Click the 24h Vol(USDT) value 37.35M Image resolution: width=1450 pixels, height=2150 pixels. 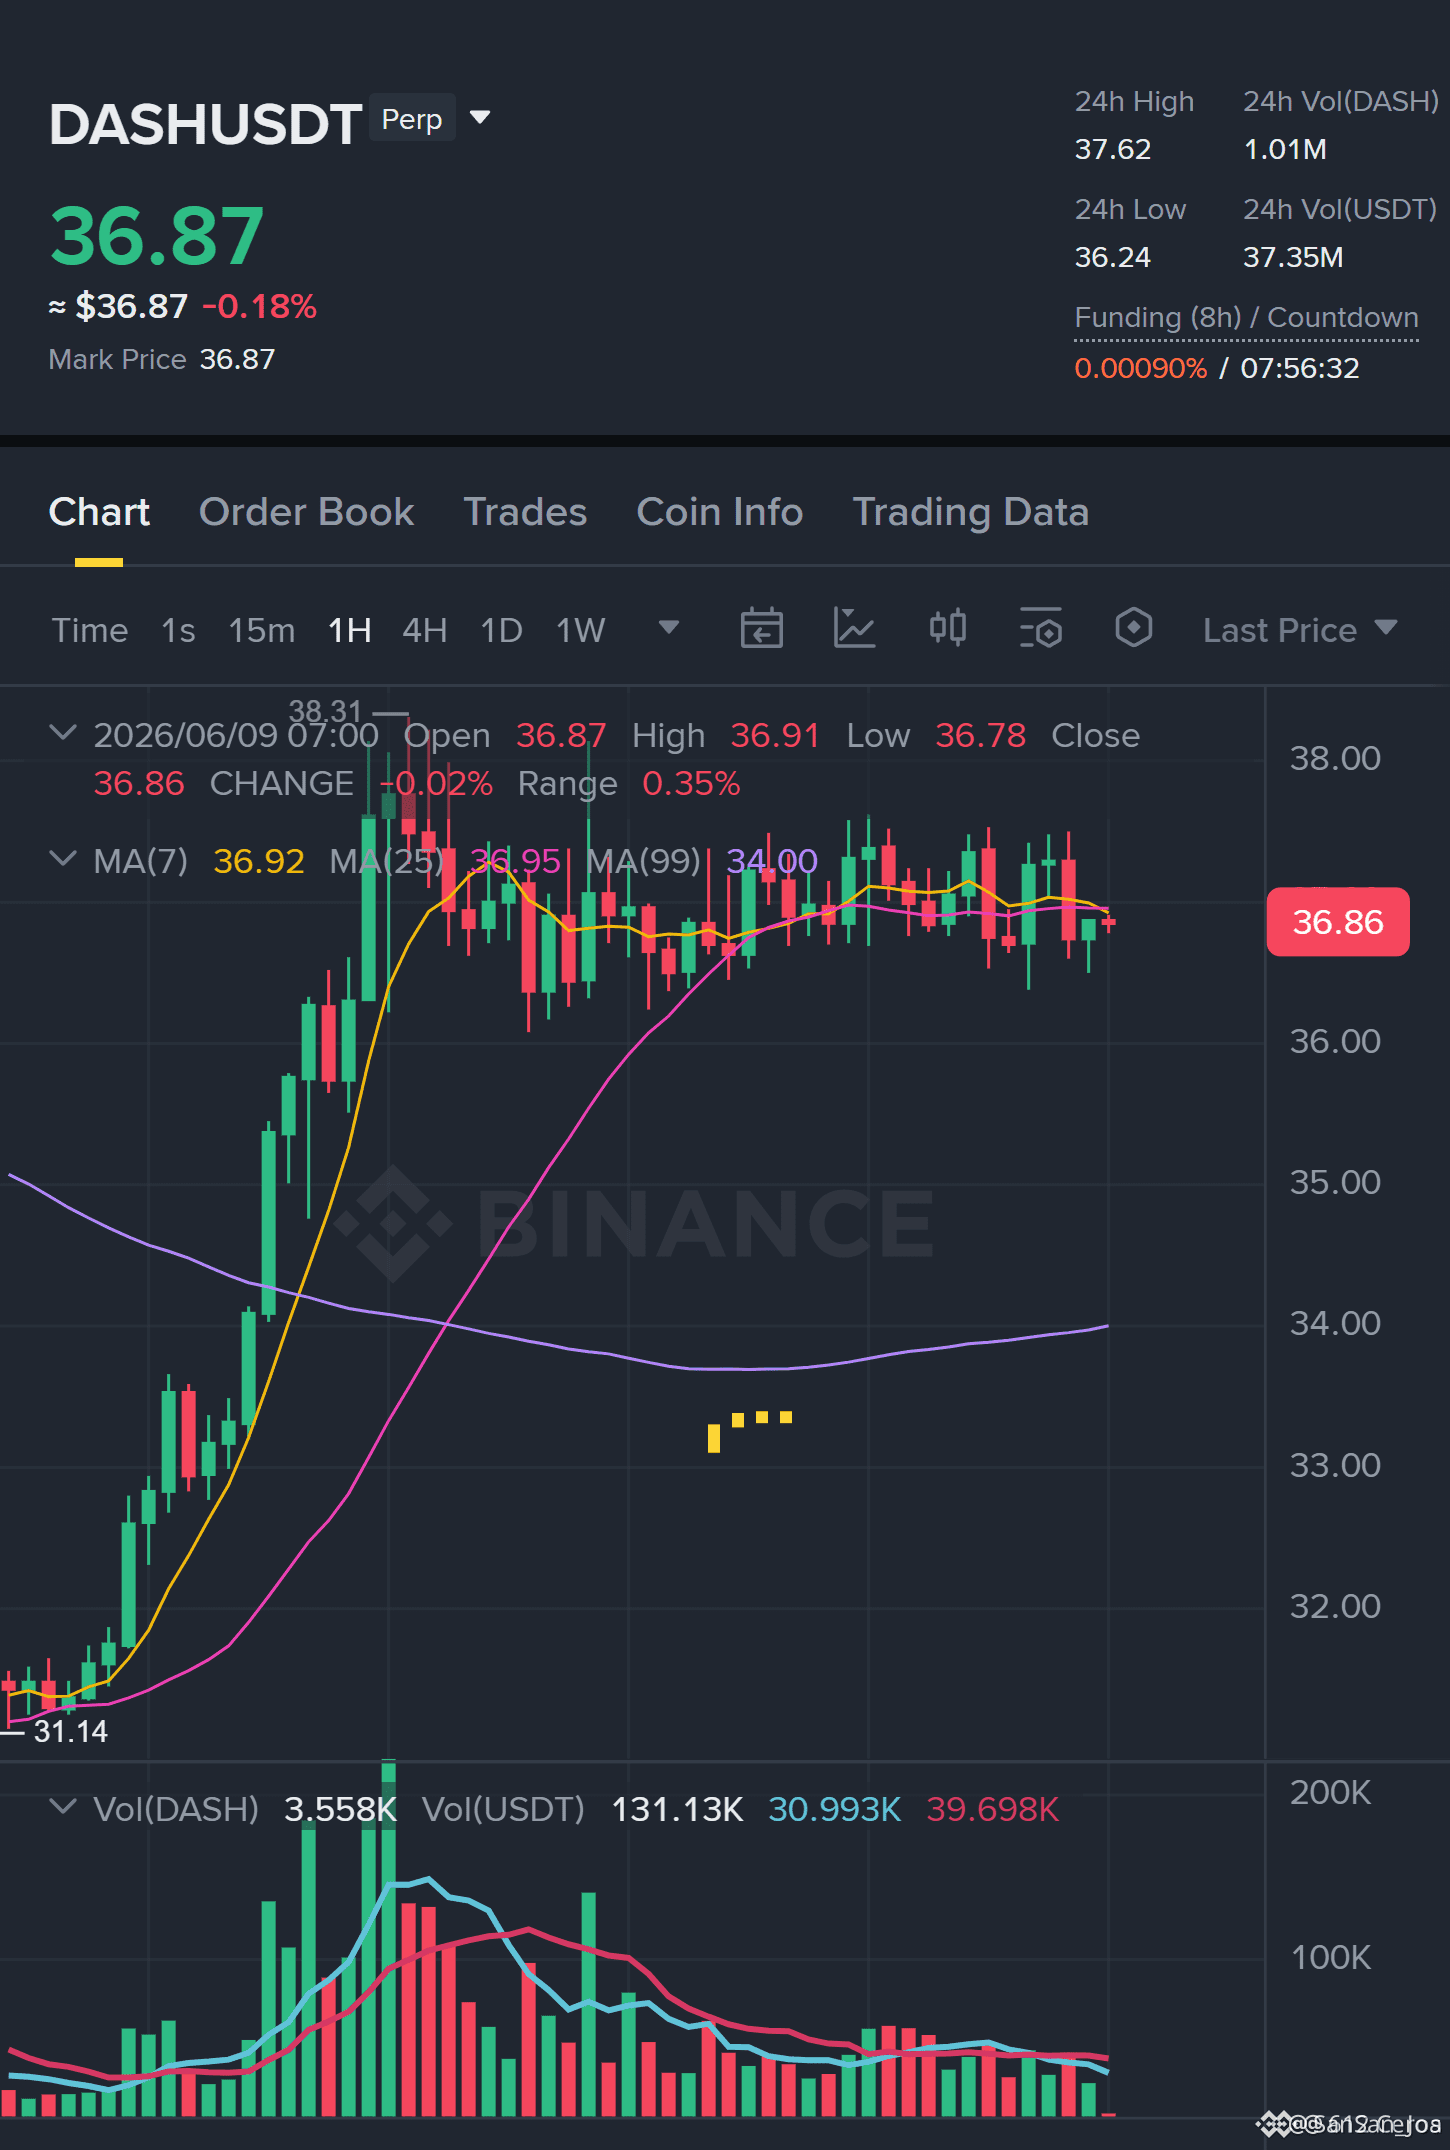[x=1293, y=257]
